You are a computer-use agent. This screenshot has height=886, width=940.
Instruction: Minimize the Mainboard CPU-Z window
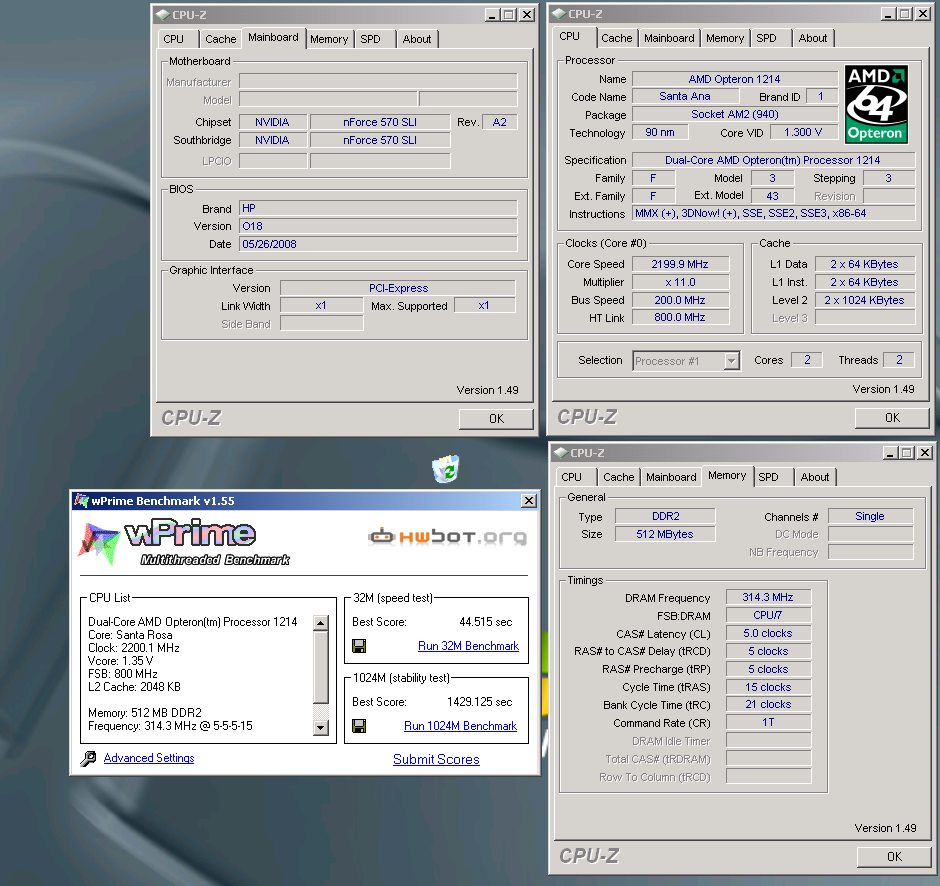pos(492,15)
